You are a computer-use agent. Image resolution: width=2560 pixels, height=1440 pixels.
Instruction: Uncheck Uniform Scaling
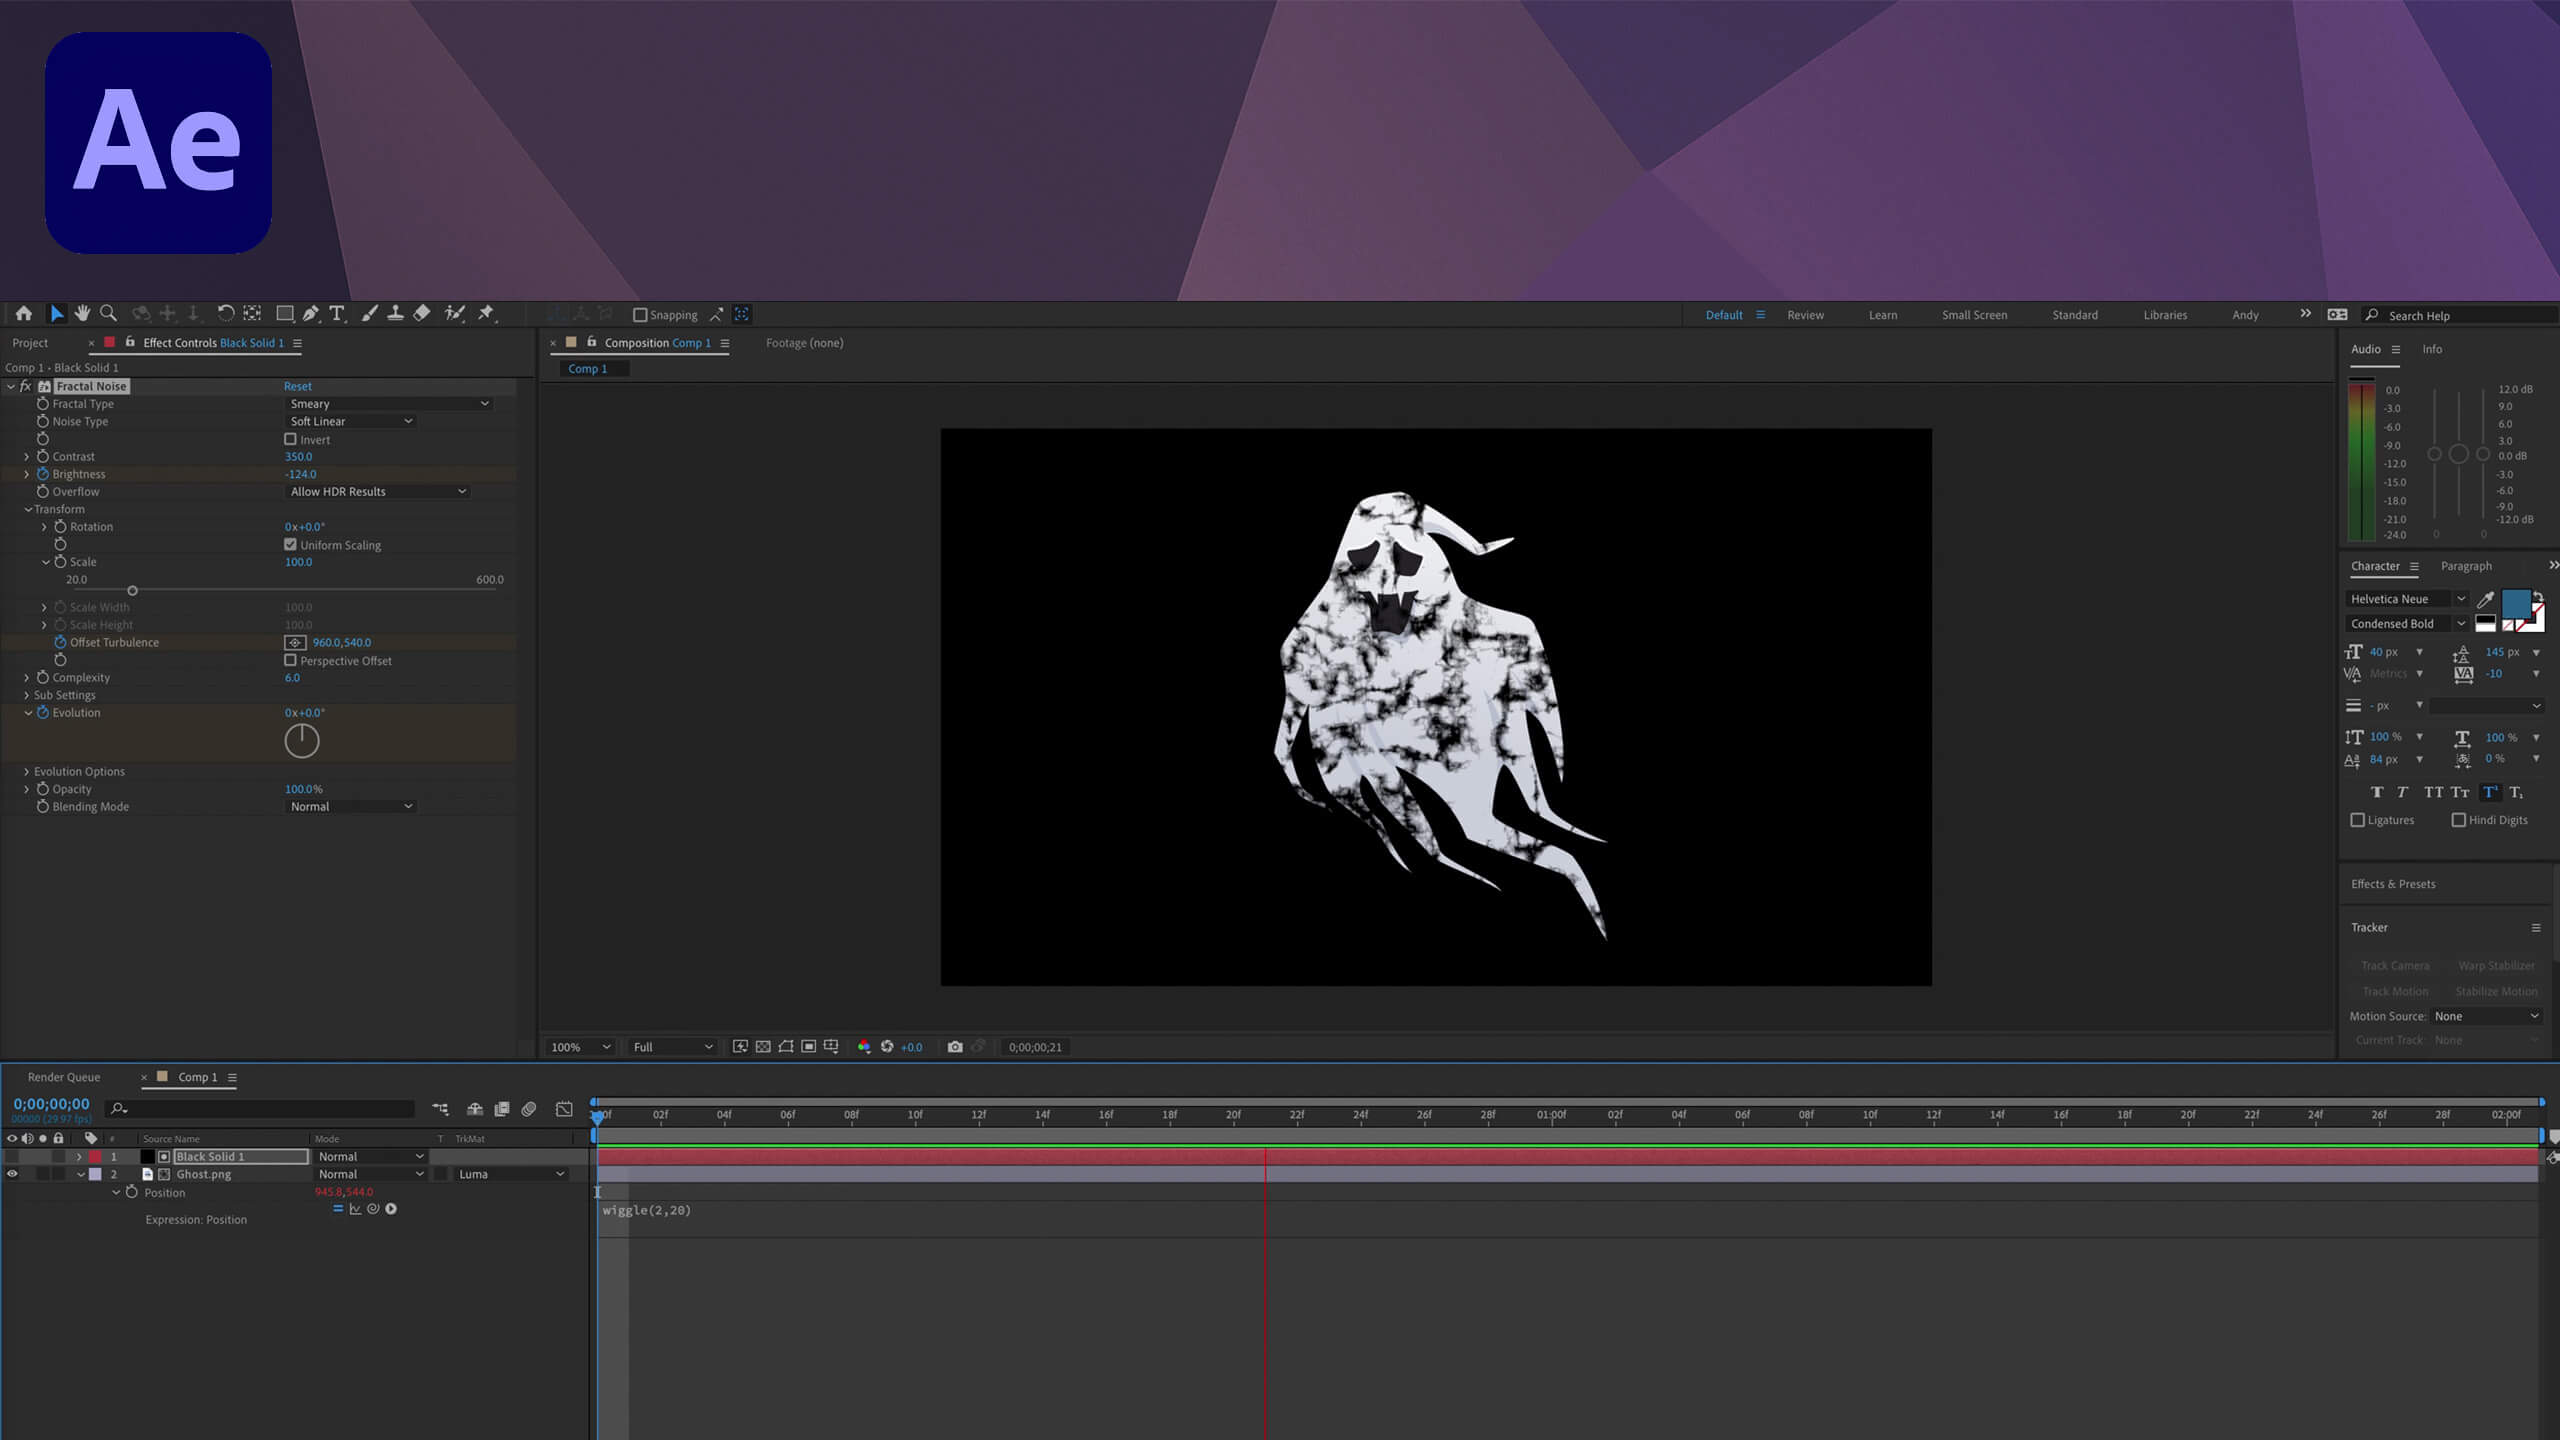coord(291,545)
